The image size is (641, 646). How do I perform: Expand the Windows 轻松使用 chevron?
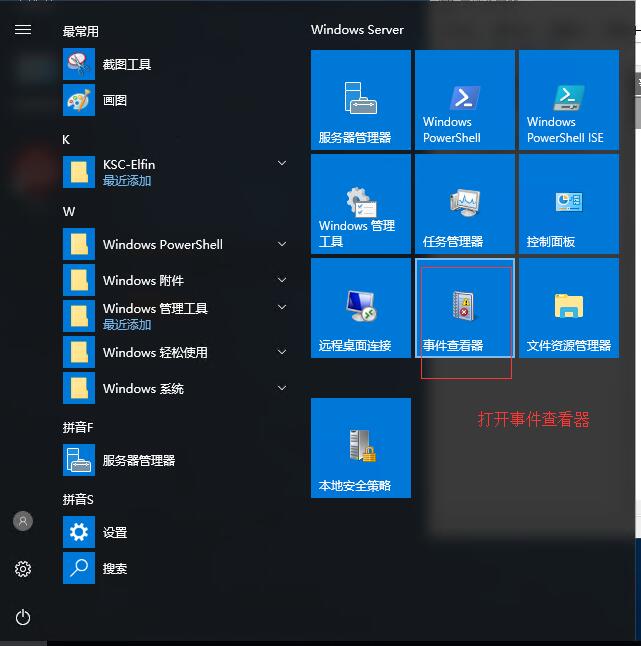(282, 352)
